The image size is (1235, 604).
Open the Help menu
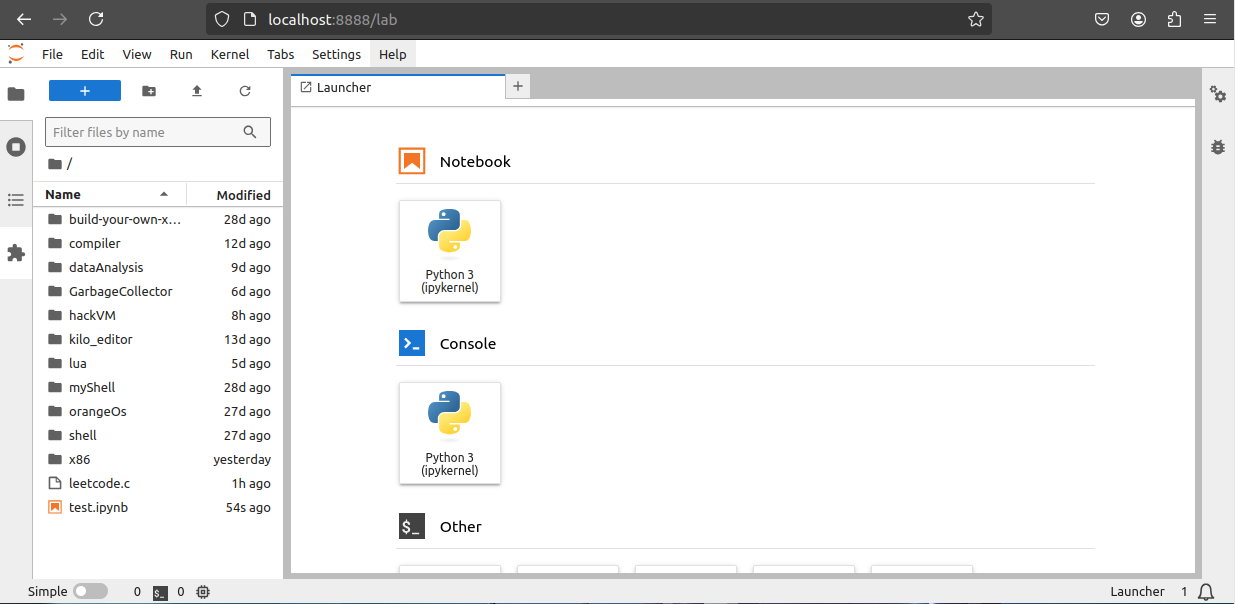pyautogui.click(x=393, y=54)
